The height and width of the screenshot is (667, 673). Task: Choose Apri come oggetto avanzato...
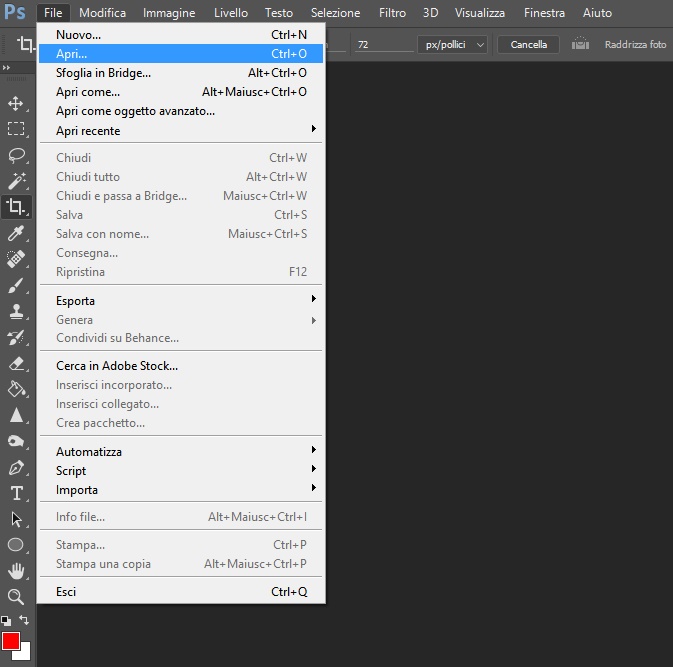pos(181,111)
